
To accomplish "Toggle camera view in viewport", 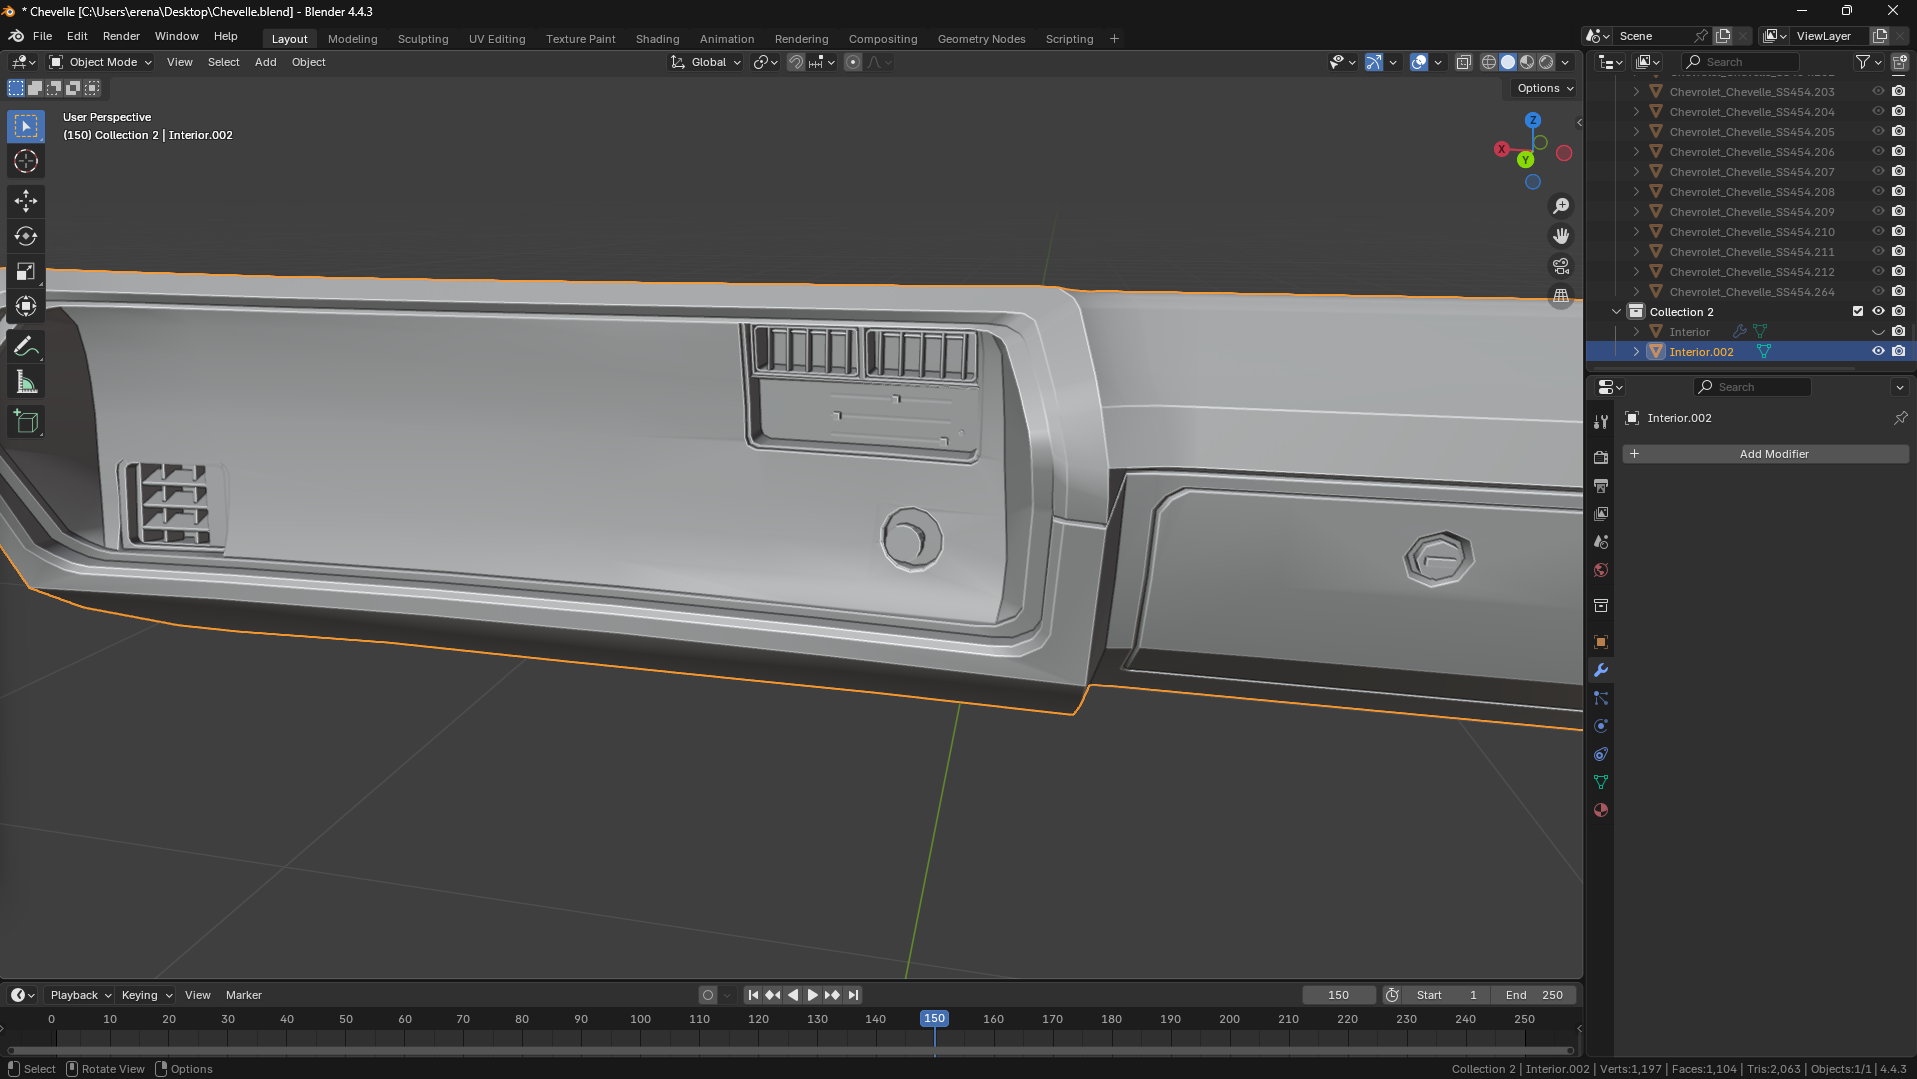I will tap(1560, 266).
